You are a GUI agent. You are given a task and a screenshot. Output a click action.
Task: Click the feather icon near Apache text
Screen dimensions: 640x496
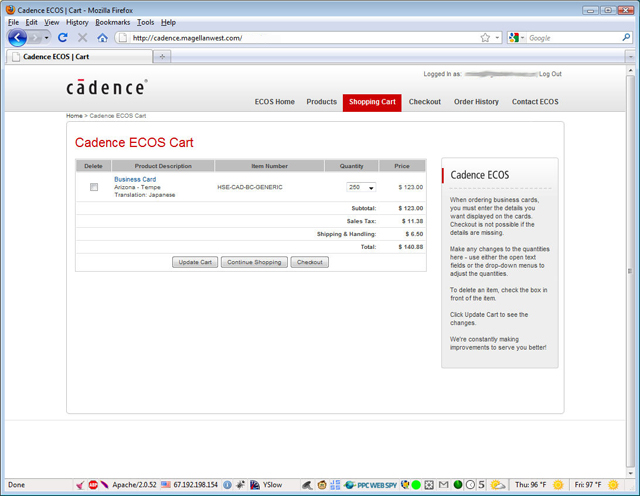(x=105, y=485)
